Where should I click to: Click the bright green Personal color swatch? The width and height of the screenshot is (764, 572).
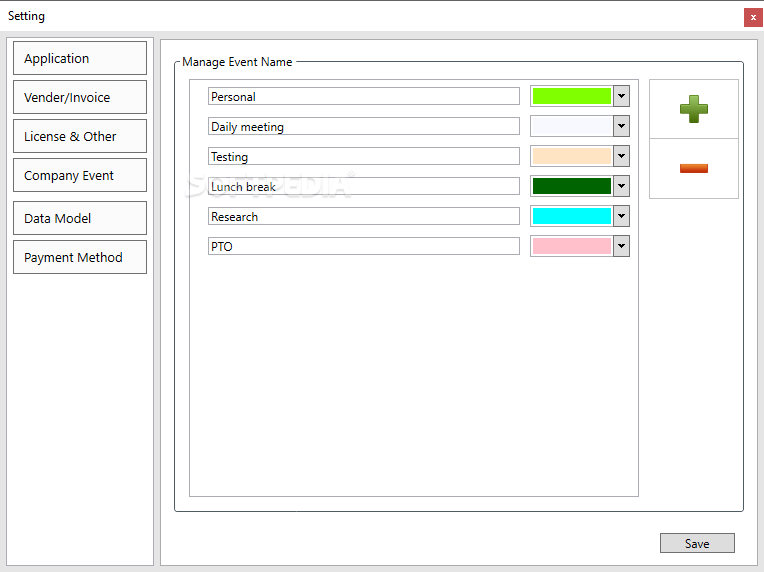click(572, 96)
